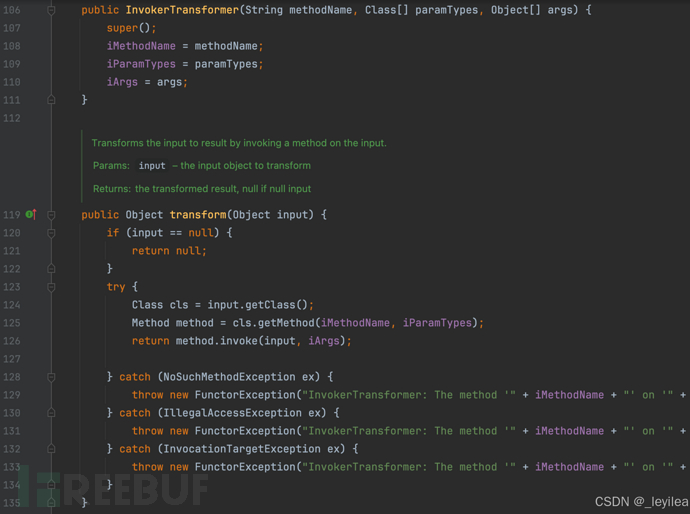Click the 'Transforms the input to result' doc sentence
690x514 pixels.
tap(239, 143)
